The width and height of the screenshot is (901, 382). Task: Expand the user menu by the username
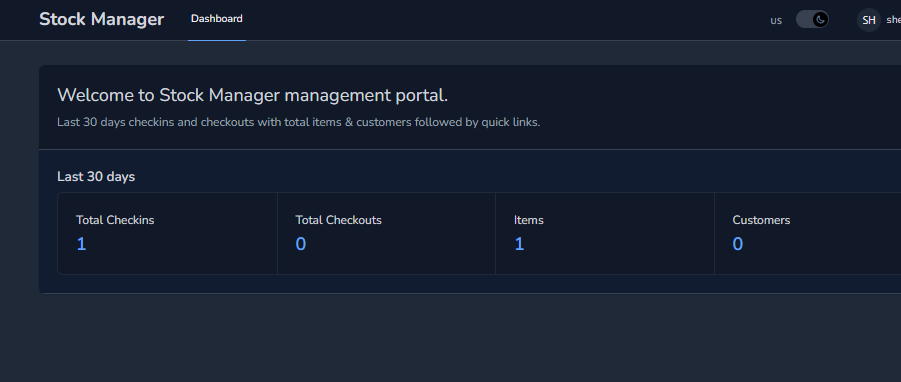(894, 20)
